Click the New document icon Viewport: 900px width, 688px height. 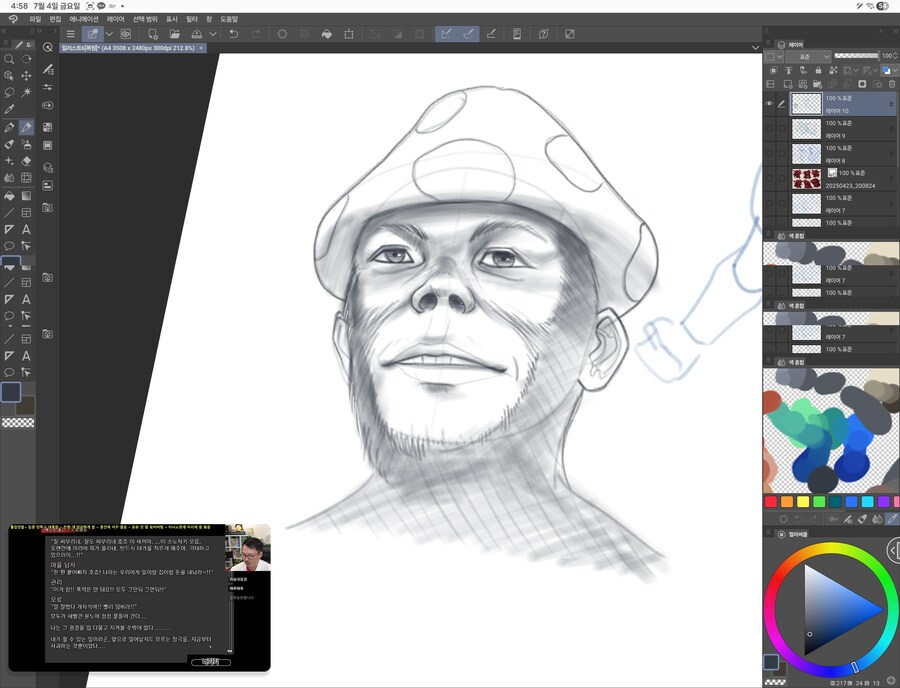pyautogui.click(x=153, y=34)
